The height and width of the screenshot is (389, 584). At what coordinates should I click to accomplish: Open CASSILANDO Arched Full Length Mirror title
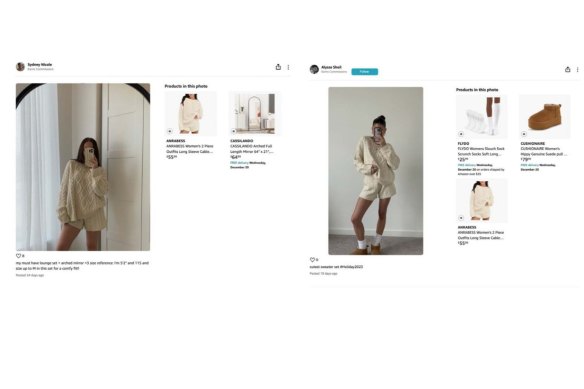pyautogui.click(x=252, y=149)
